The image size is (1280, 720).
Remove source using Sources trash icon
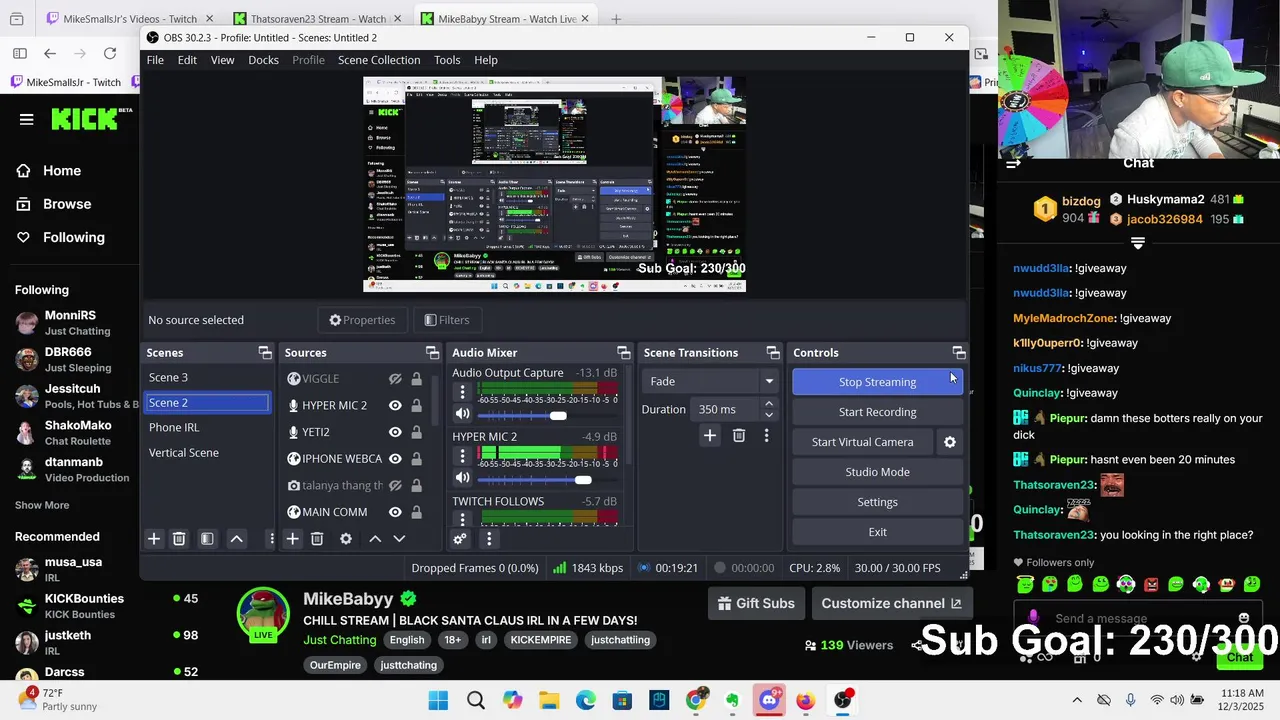317,539
